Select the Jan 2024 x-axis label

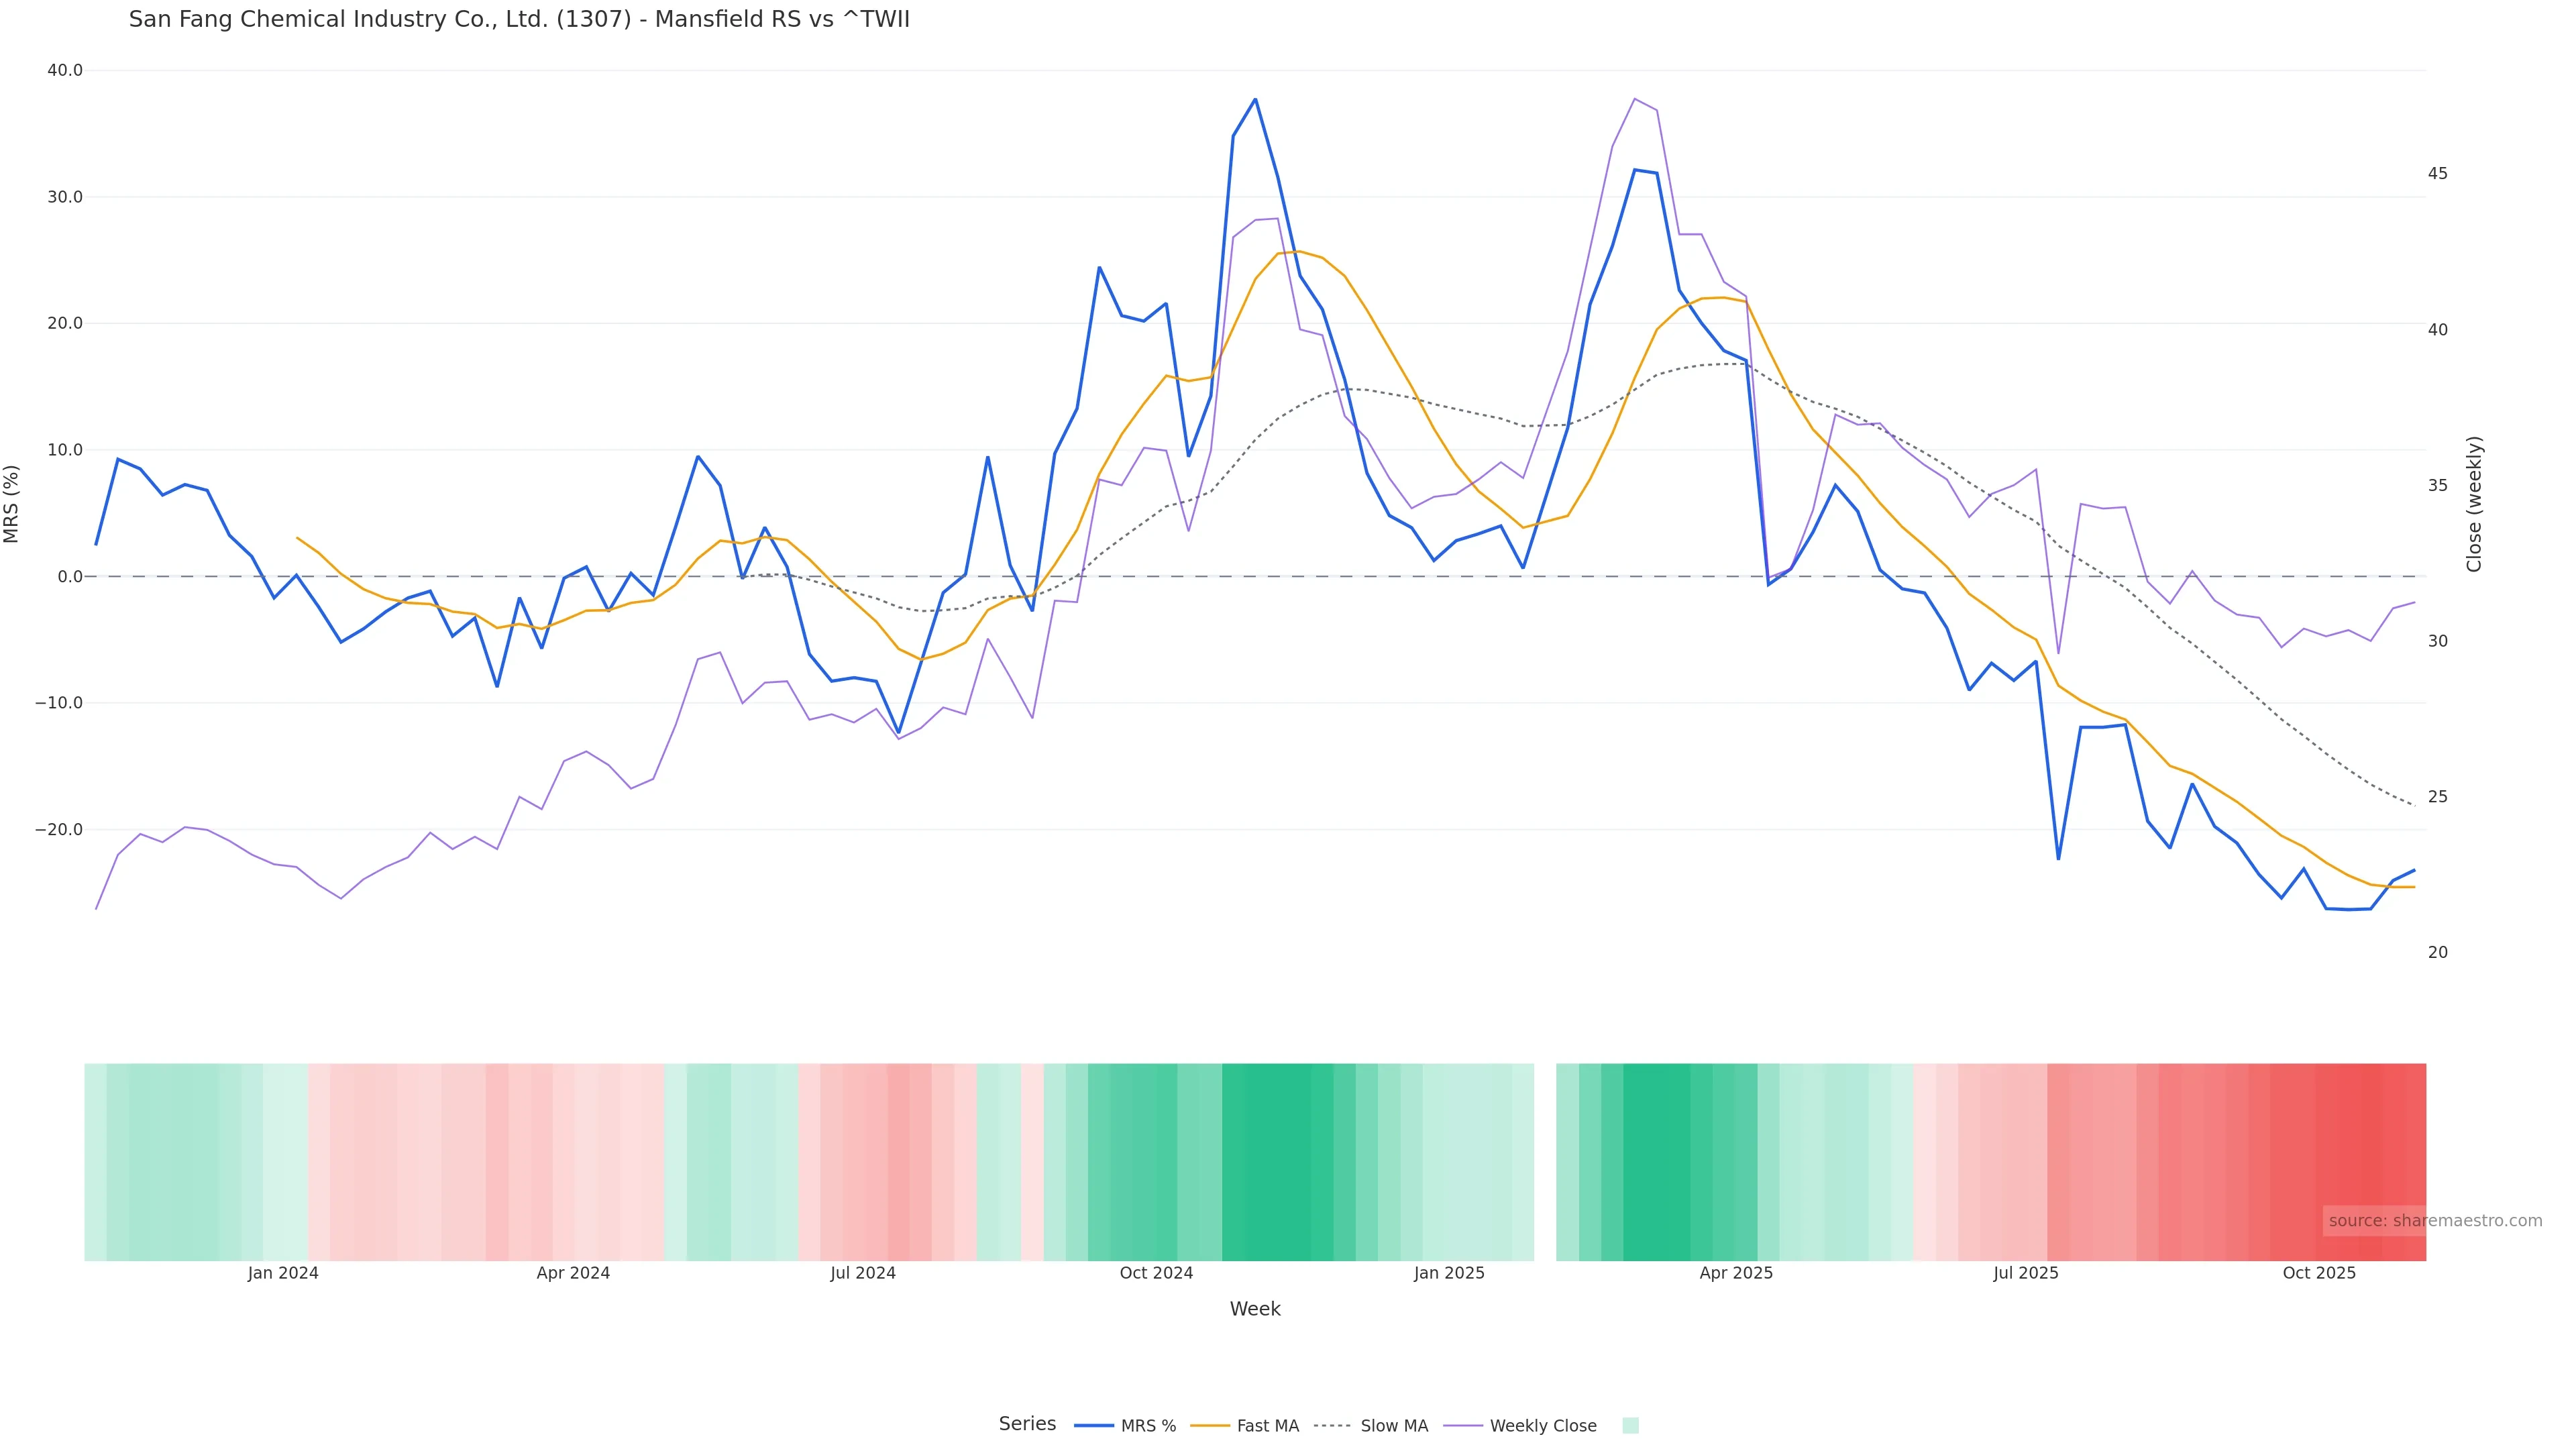point(283,1273)
